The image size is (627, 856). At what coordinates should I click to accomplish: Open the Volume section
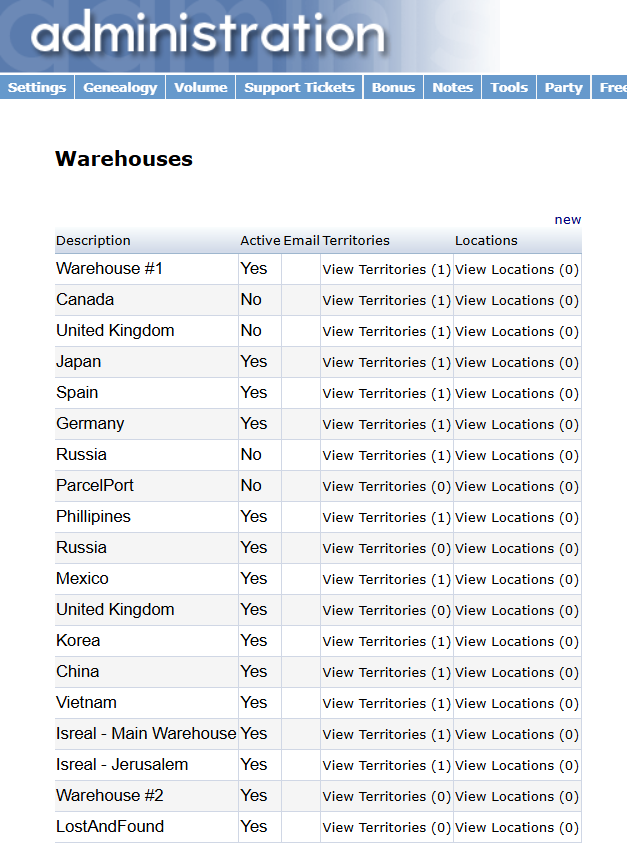tap(200, 87)
